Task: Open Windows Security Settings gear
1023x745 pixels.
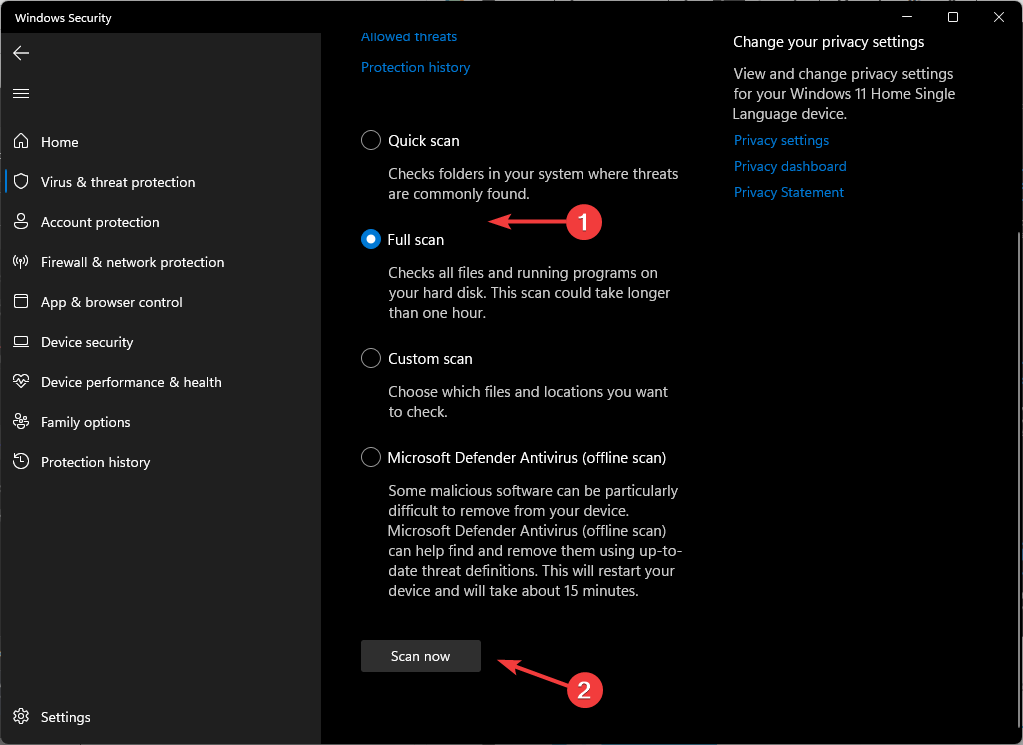Action: [x=20, y=717]
